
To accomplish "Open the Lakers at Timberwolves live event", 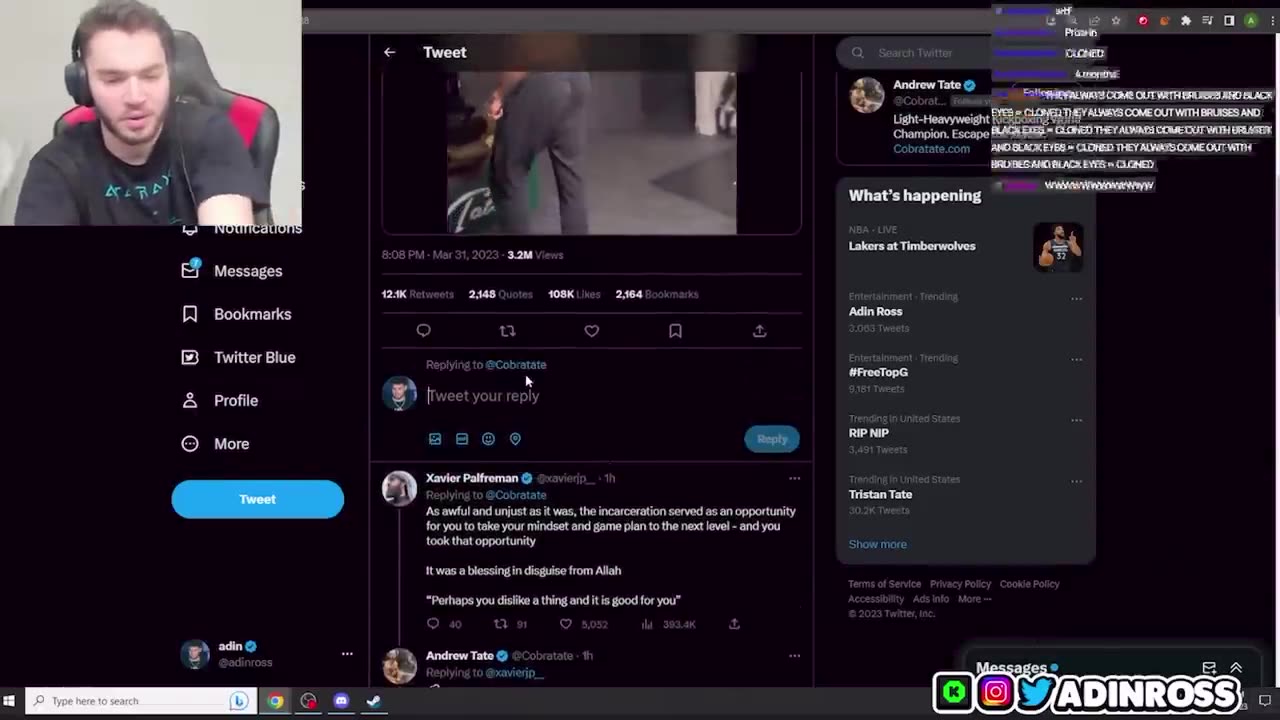I will click(x=912, y=245).
